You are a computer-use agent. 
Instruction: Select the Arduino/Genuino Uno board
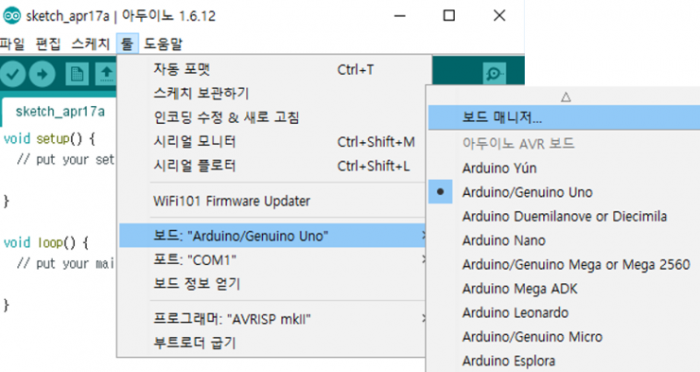(564, 192)
